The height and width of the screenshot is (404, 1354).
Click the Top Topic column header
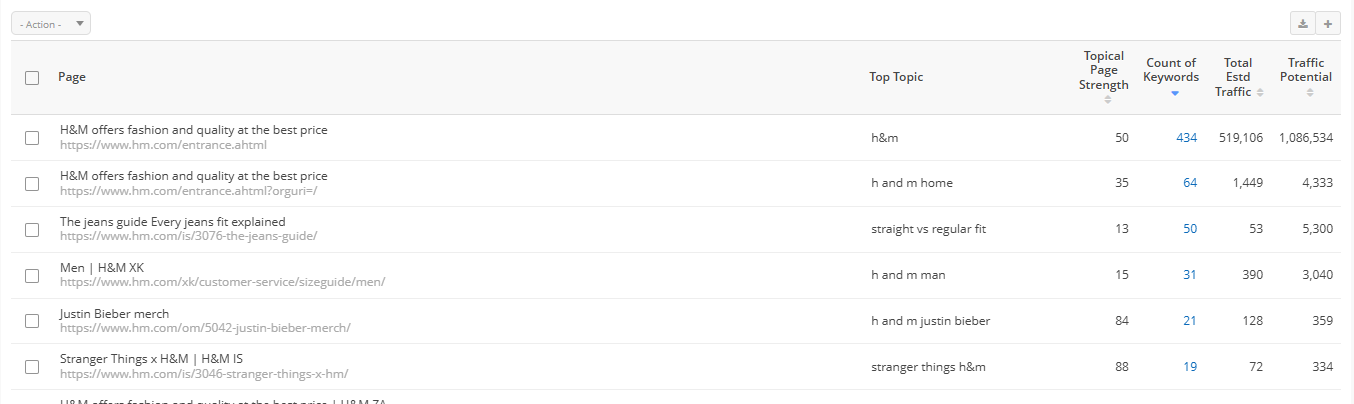click(x=896, y=77)
